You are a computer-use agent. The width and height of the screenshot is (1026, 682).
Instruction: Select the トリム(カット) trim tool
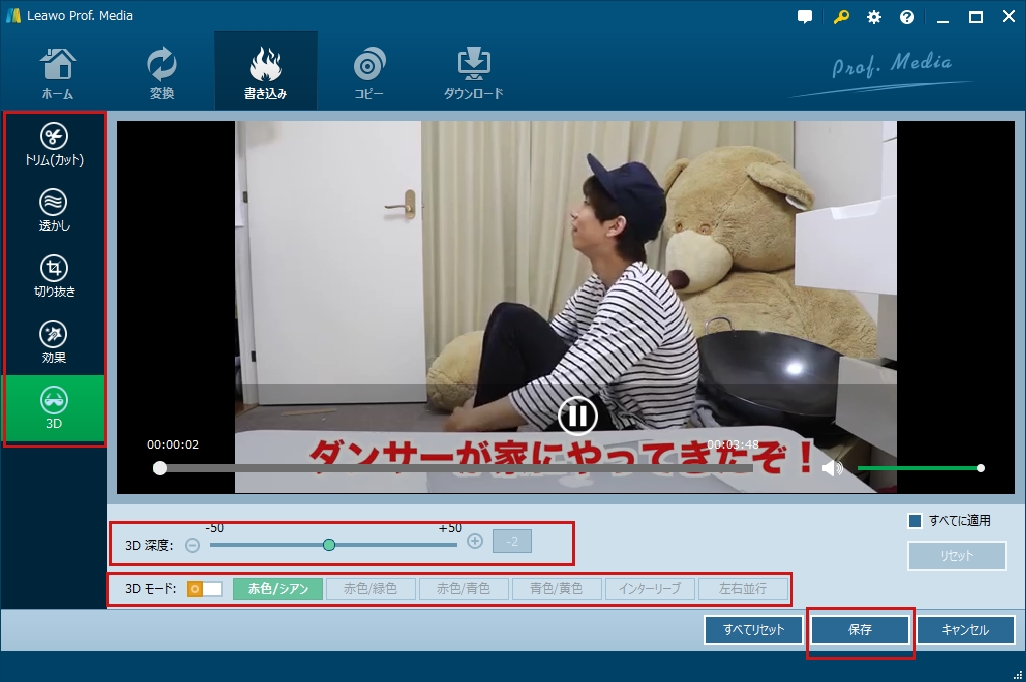coord(54,145)
